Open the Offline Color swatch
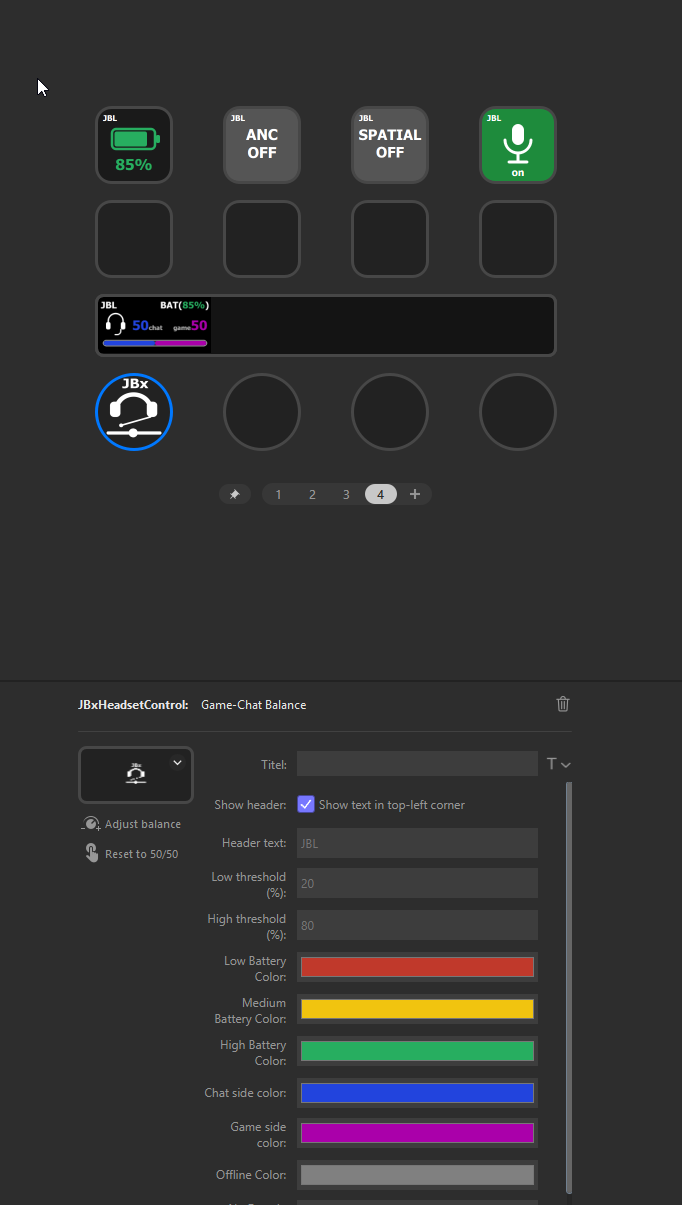 [417, 1175]
